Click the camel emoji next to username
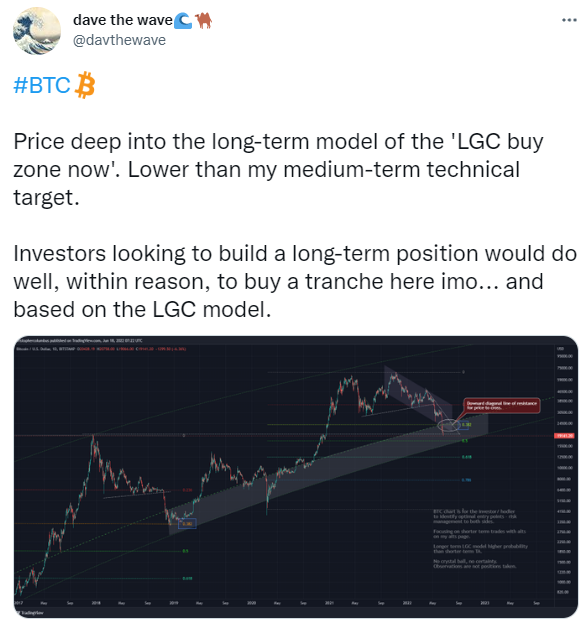Viewport: 585px width, 624px height. point(204,20)
